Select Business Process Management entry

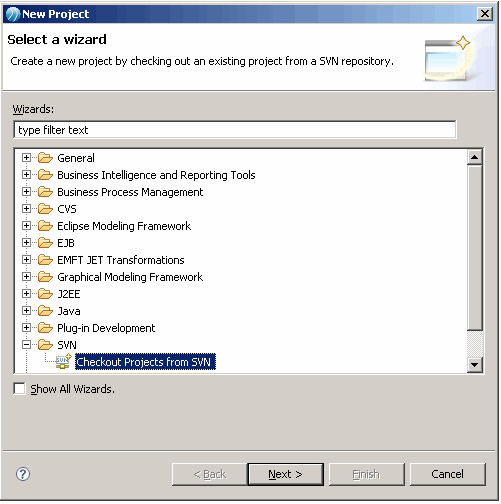pos(130,192)
